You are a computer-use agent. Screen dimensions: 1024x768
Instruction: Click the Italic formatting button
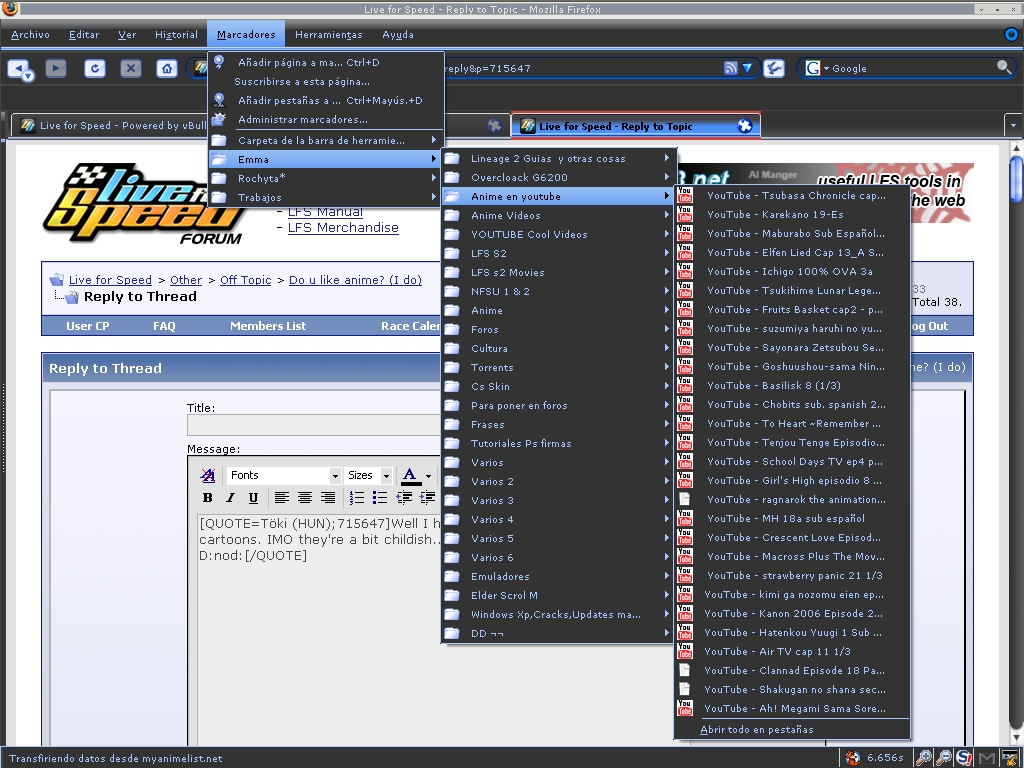tap(230, 498)
